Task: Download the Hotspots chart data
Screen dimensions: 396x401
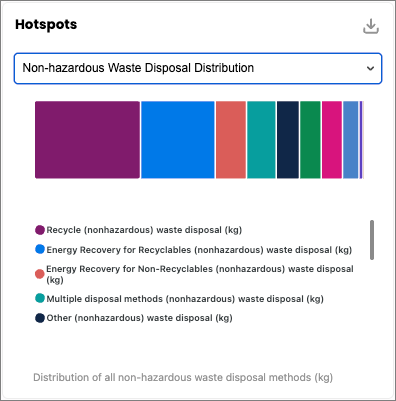Action: [x=371, y=26]
